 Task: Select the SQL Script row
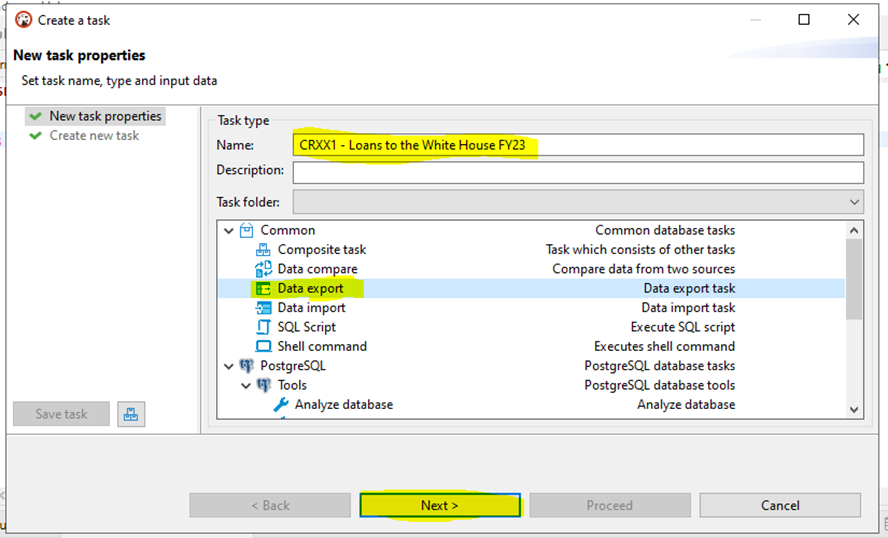point(531,327)
